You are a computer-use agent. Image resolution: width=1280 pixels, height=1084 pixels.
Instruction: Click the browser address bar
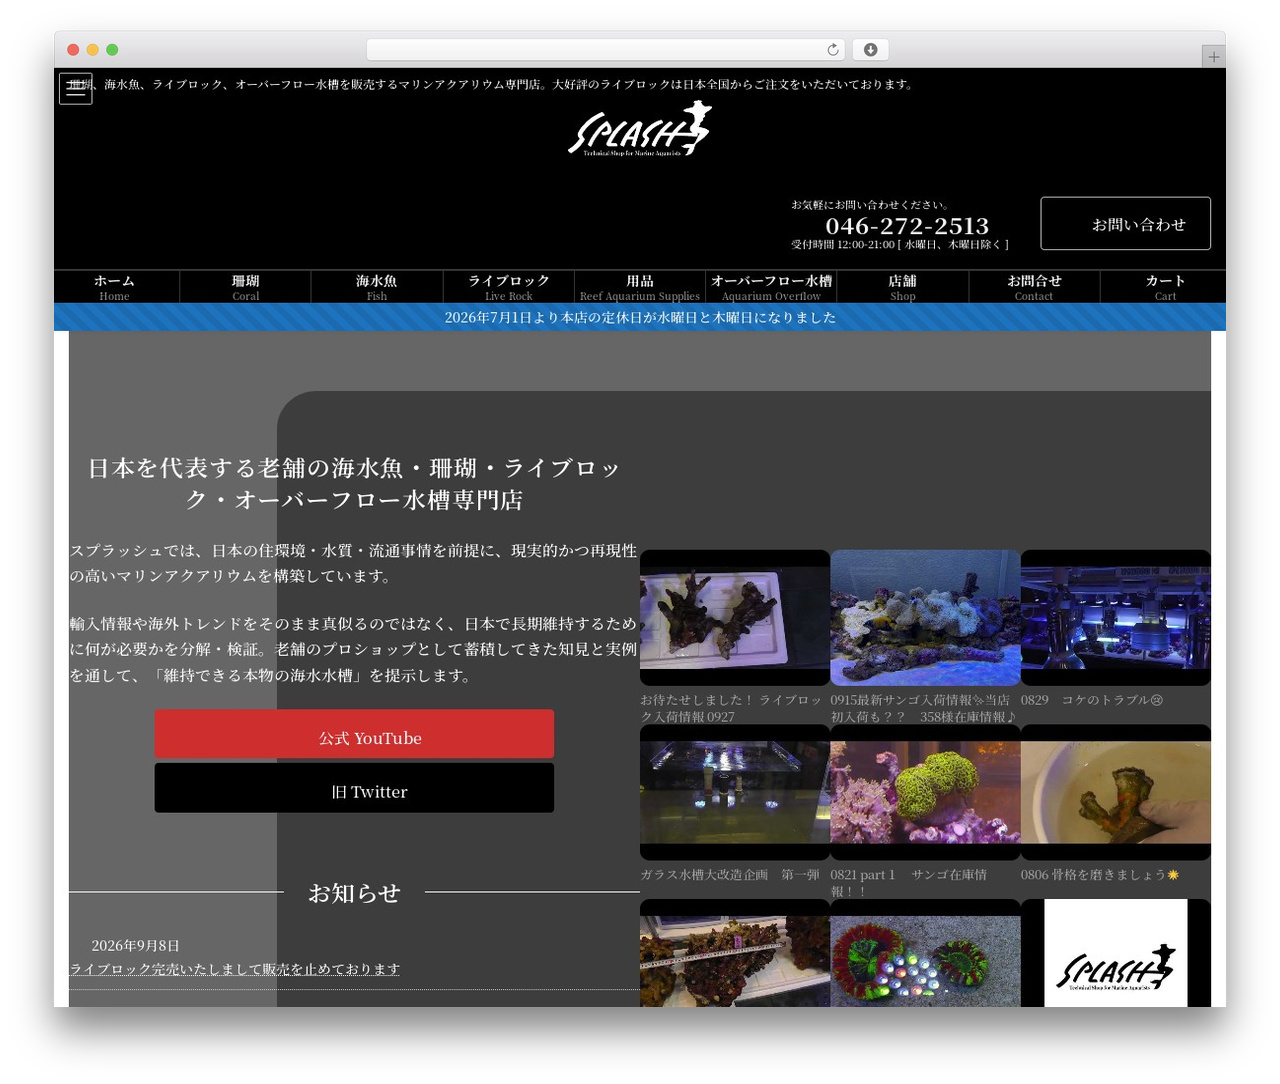(606, 50)
